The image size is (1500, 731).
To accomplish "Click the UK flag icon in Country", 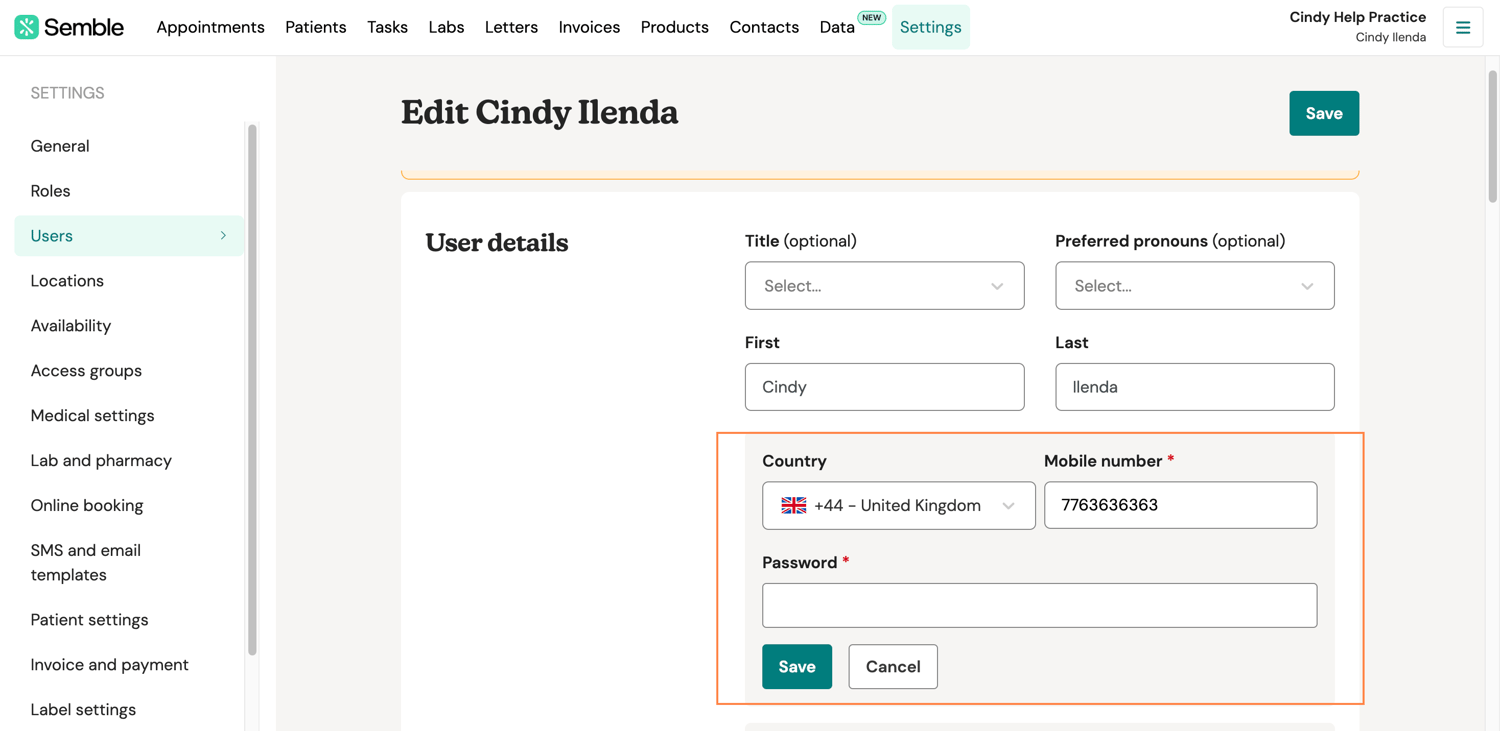I will tap(794, 506).
